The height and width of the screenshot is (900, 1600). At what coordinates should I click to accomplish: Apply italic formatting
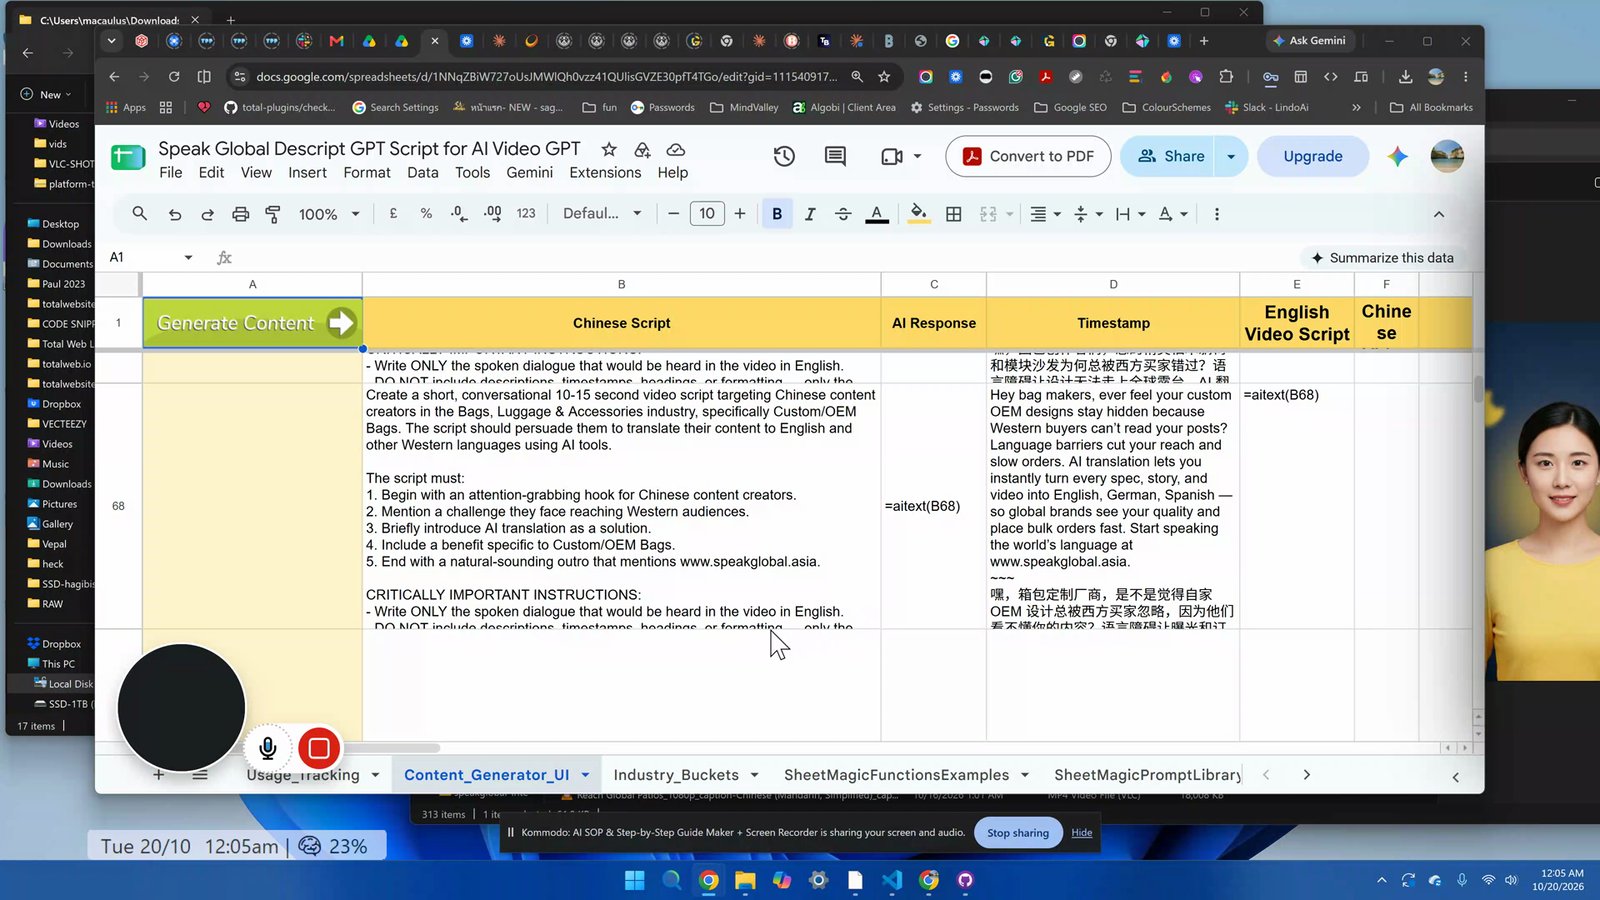810,214
